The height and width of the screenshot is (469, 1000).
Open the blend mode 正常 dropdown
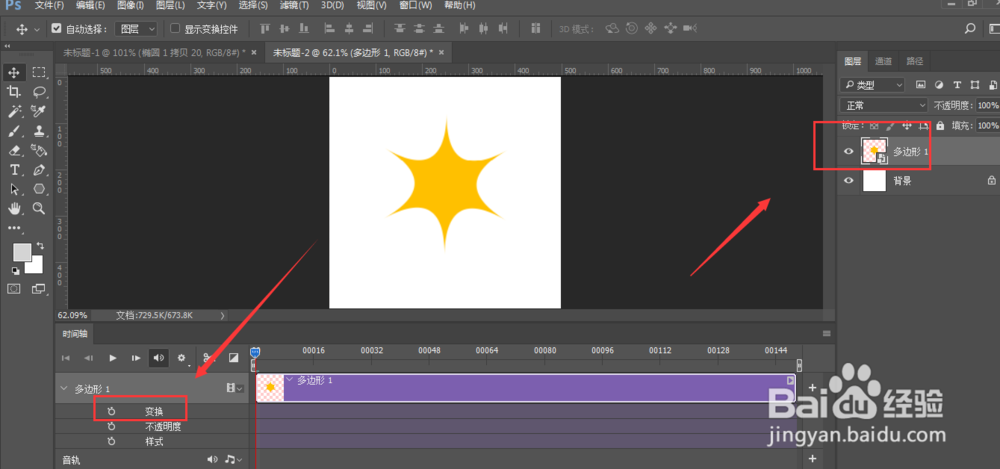pos(883,105)
